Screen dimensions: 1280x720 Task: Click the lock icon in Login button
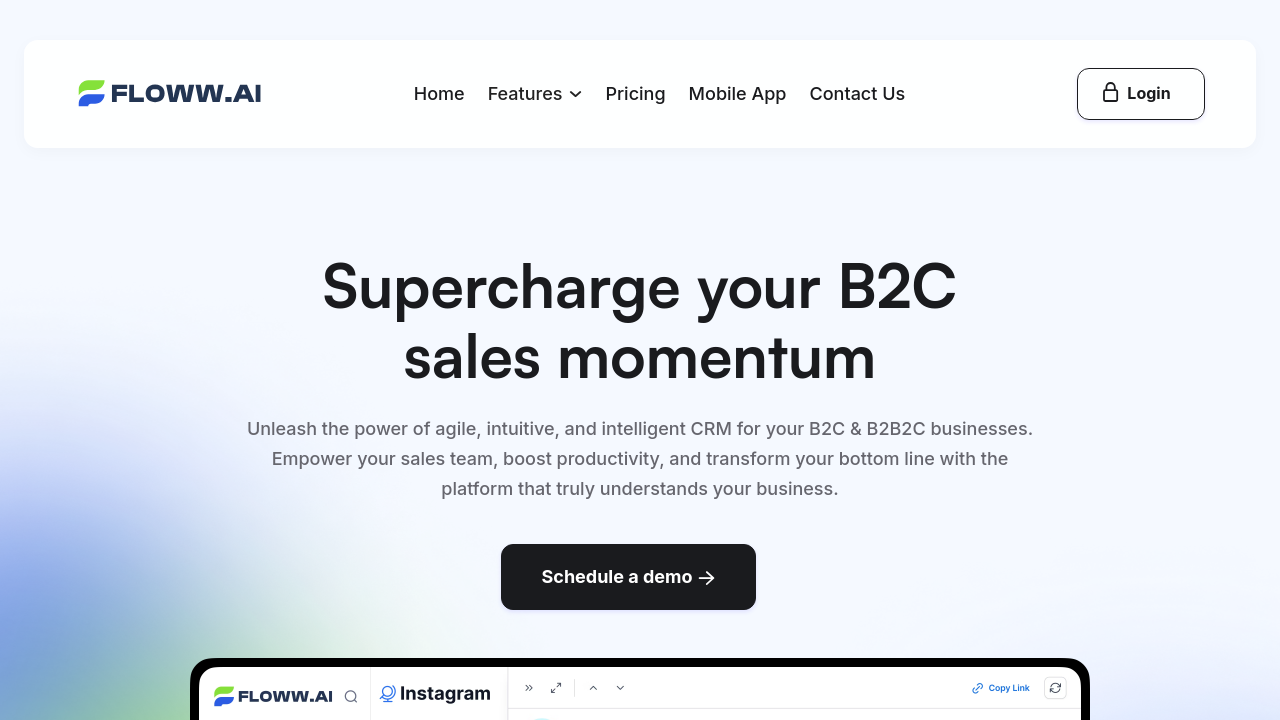pyautogui.click(x=1110, y=93)
